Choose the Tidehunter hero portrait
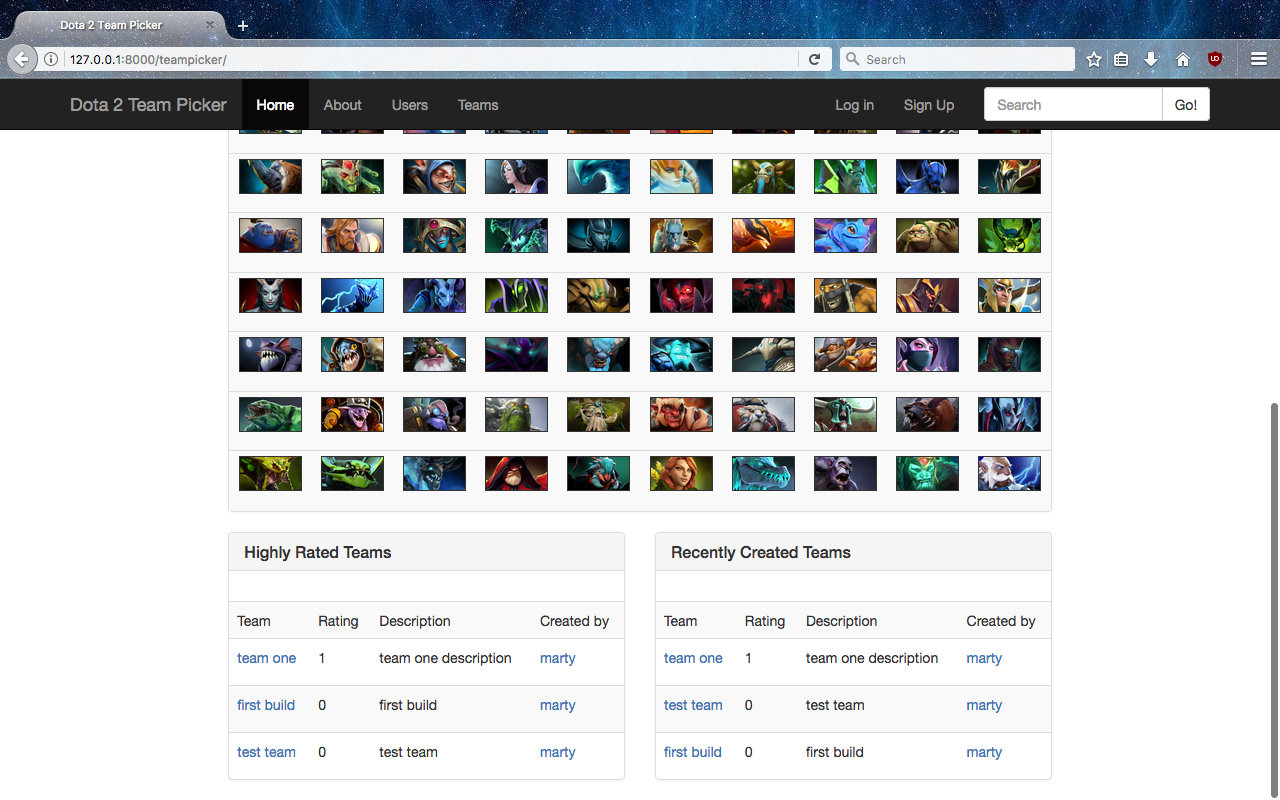The width and height of the screenshot is (1280, 800). pyautogui.click(x=270, y=414)
